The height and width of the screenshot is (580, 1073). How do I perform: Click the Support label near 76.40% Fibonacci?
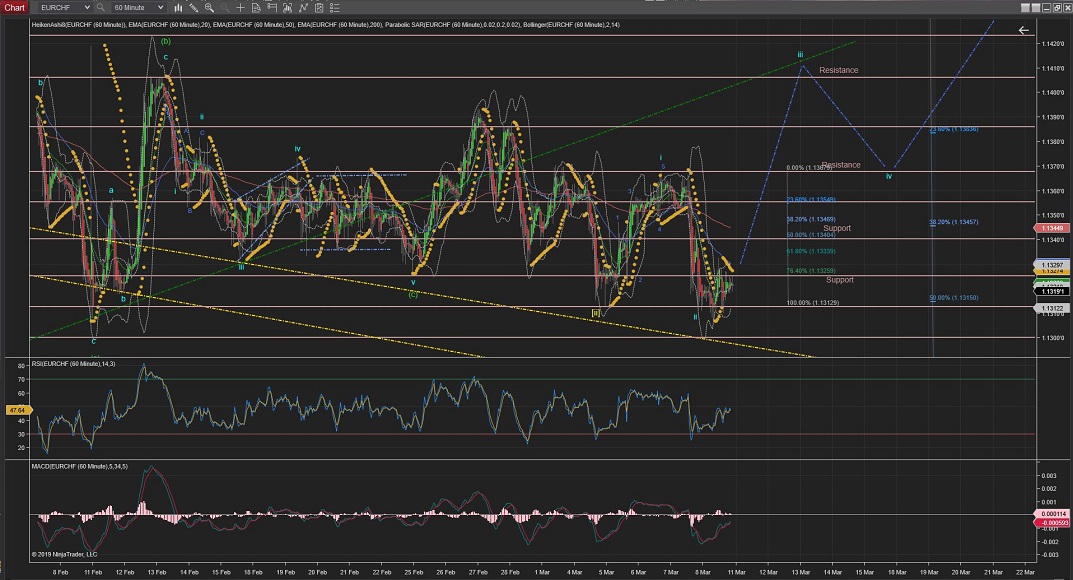[840, 280]
